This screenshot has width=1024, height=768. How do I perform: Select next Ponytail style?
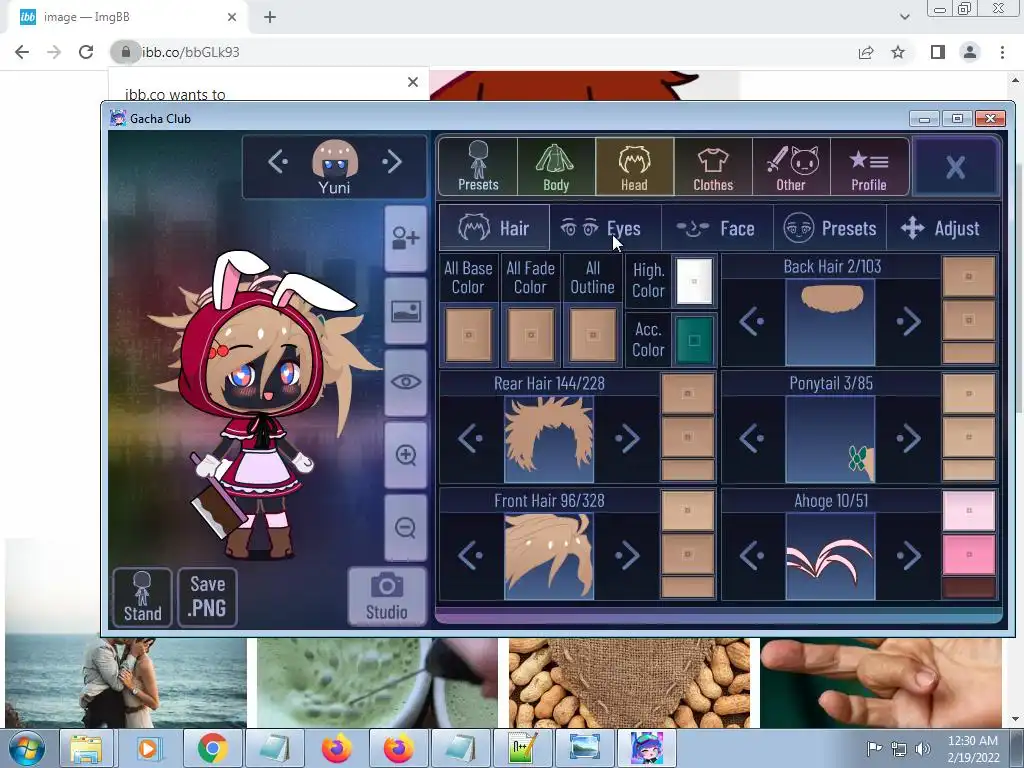pyautogui.click(x=908, y=439)
